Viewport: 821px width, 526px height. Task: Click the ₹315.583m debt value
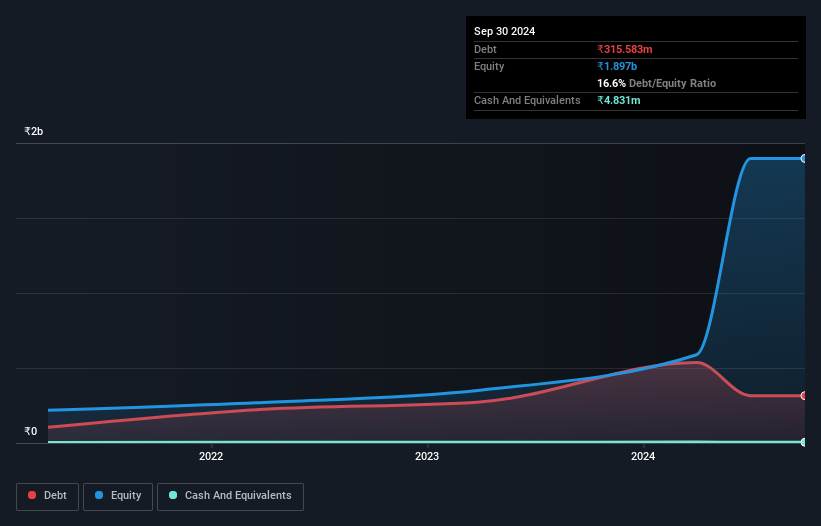pyautogui.click(x=625, y=49)
